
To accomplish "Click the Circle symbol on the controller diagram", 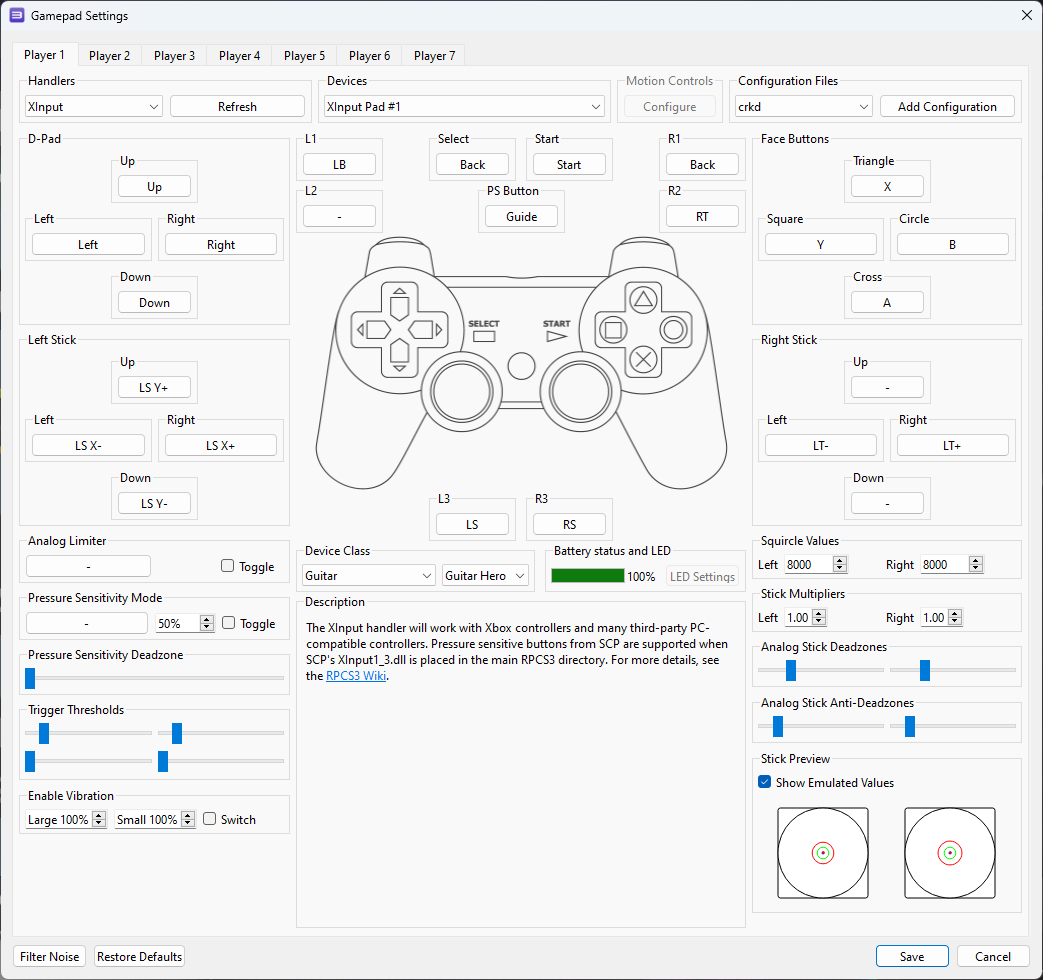I will point(674,328).
